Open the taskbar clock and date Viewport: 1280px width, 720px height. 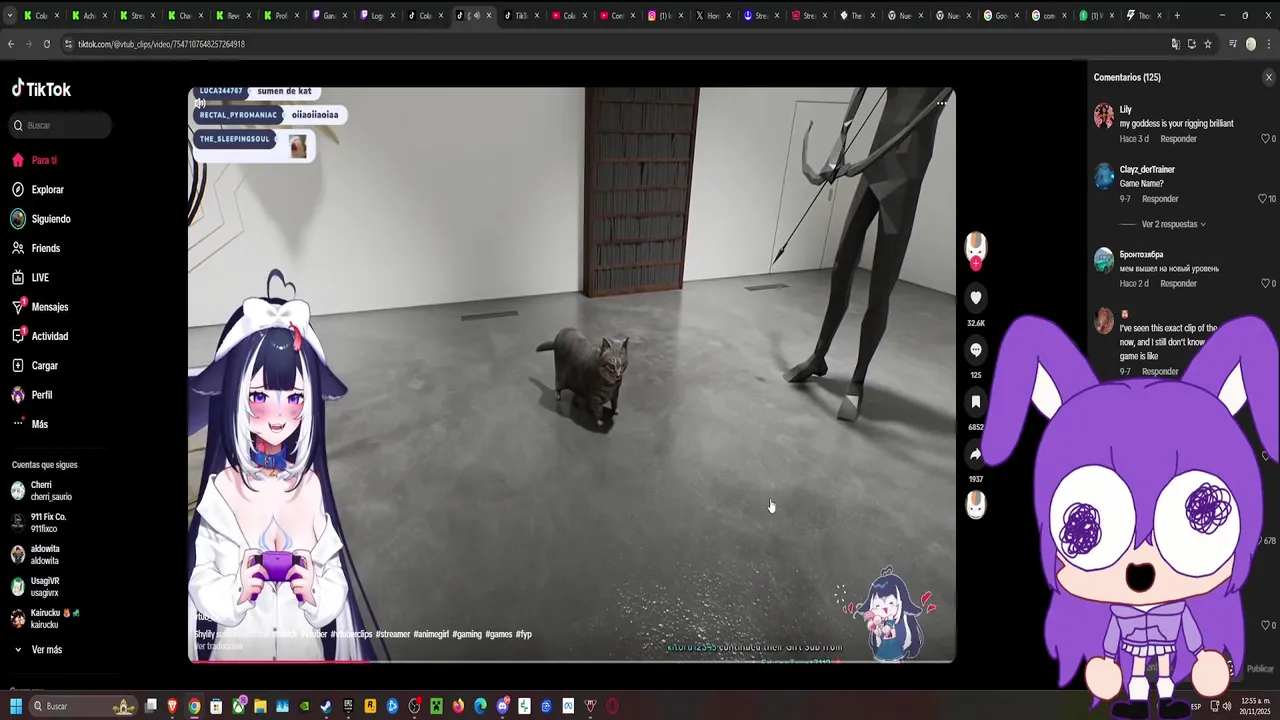click(x=1254, y=706)
